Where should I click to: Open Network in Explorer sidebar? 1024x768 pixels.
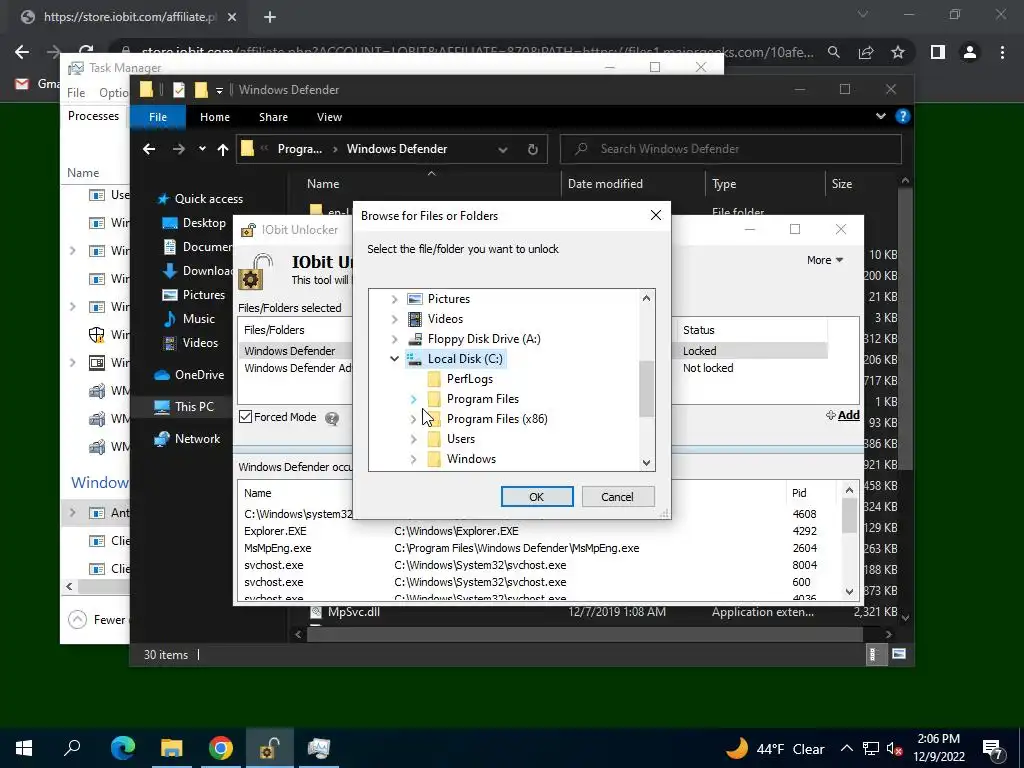pyautogui.click(x=187, y=439)
